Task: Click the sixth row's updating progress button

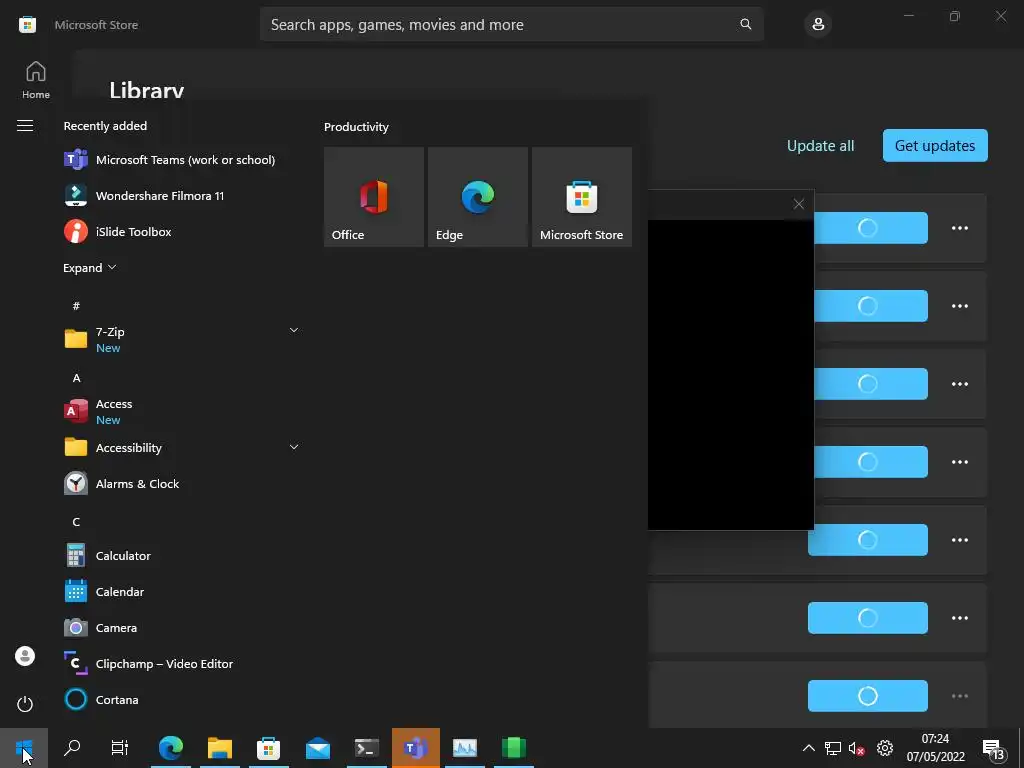Action: pyautogui.click(x=867, y=618)
